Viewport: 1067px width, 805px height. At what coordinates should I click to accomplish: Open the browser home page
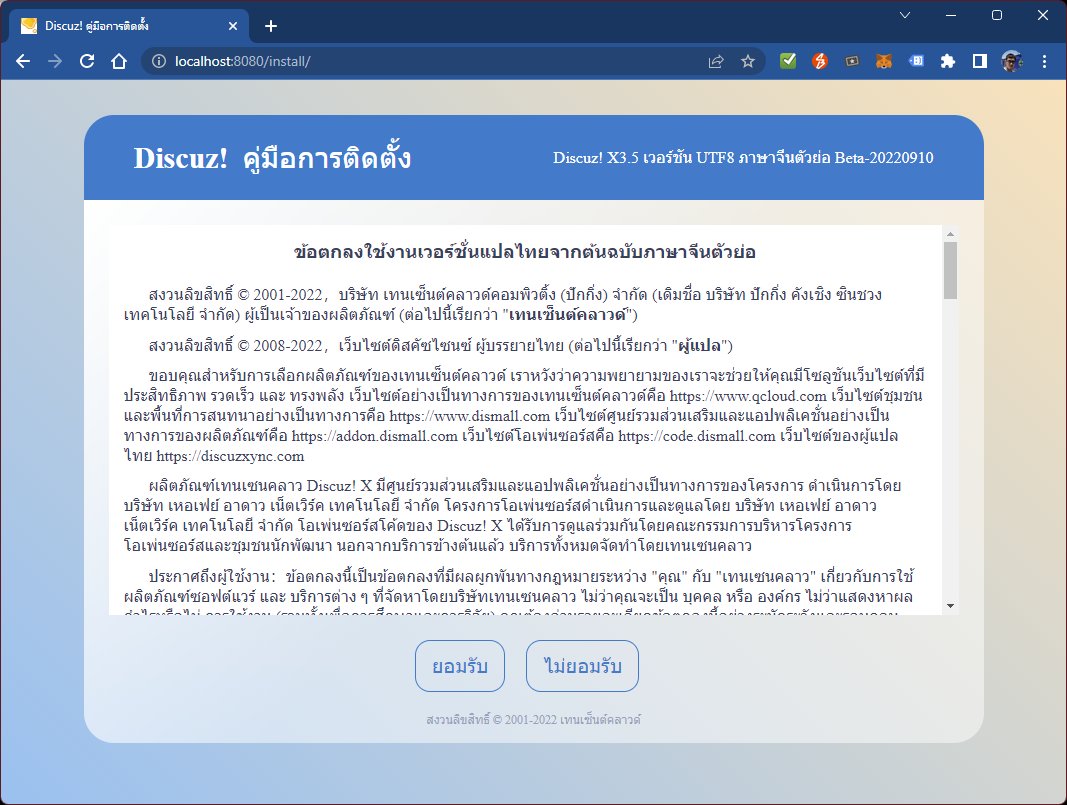(x=119, y=61)
